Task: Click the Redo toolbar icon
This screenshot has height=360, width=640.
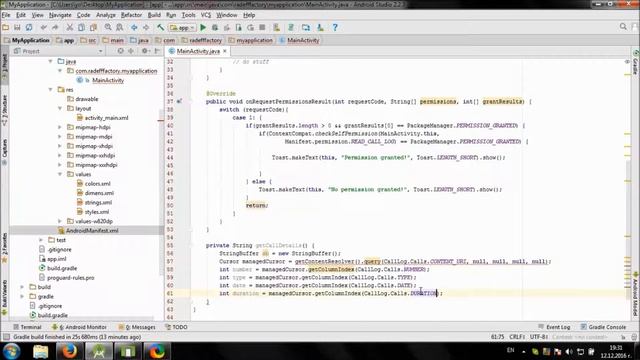Action: (x=55, y=27)
